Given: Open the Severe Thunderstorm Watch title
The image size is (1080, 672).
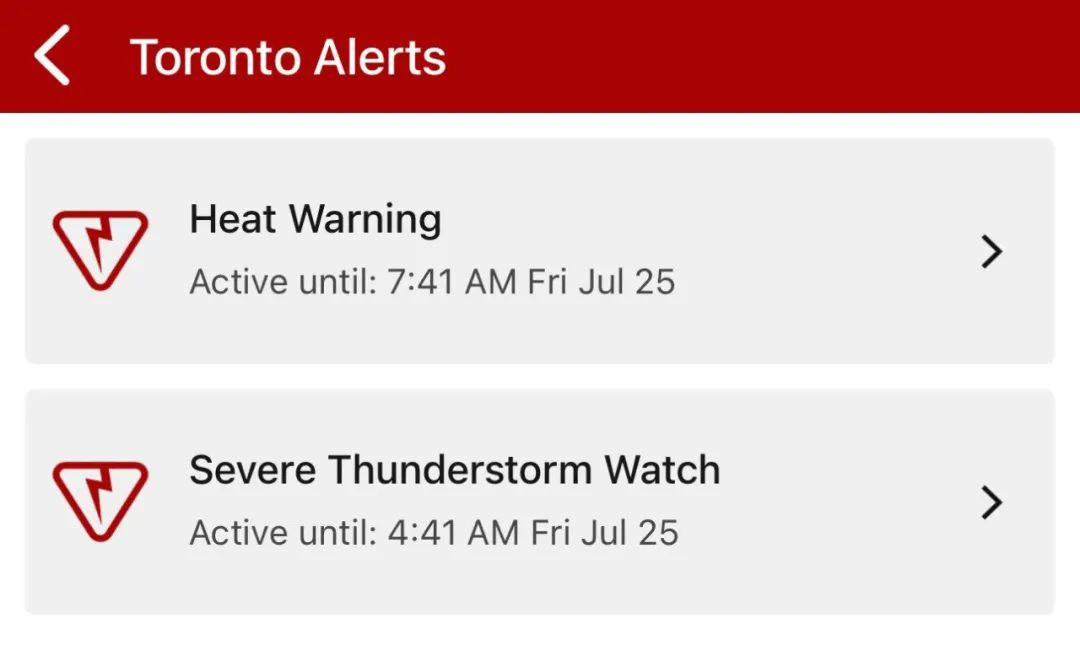Looking at the screenshot, I should click(455, 470).
